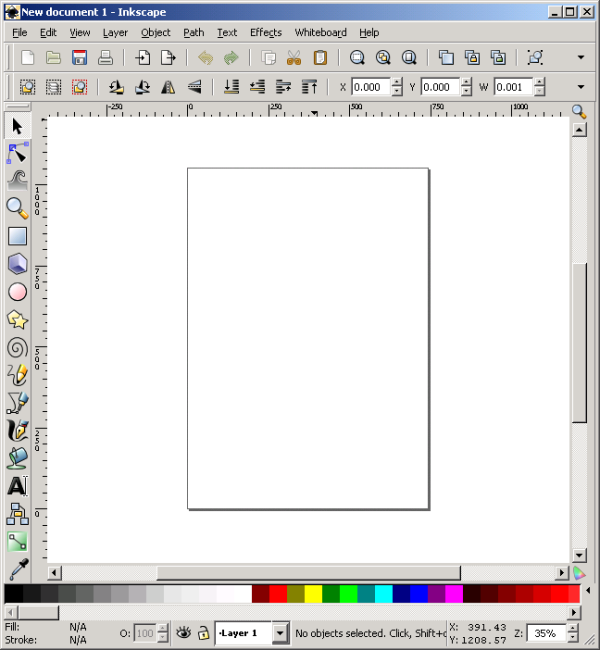This screenshot has width=600, height=650.
Task: Open the Layer 1 dropdown
Action: tap(280, 633)
